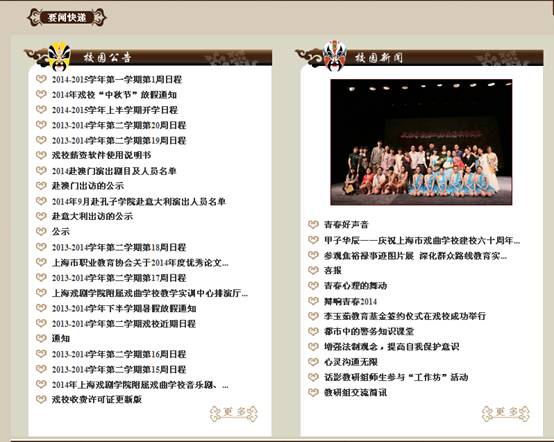Open 李玉茹教育基金签约仪式 news link
The height and width of the screenshot is (442, 554).
[x=405, y=316]
